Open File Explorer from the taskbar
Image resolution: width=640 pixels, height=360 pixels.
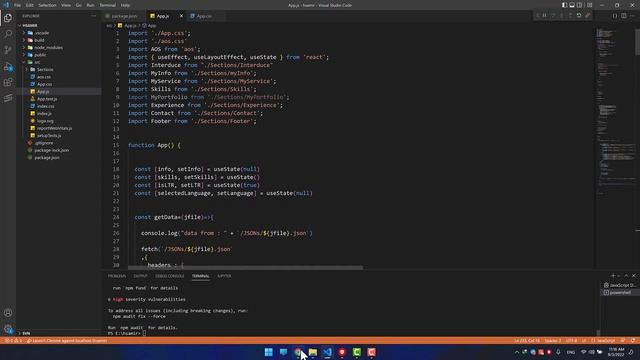pyautogui.click(x=313, y=352)
